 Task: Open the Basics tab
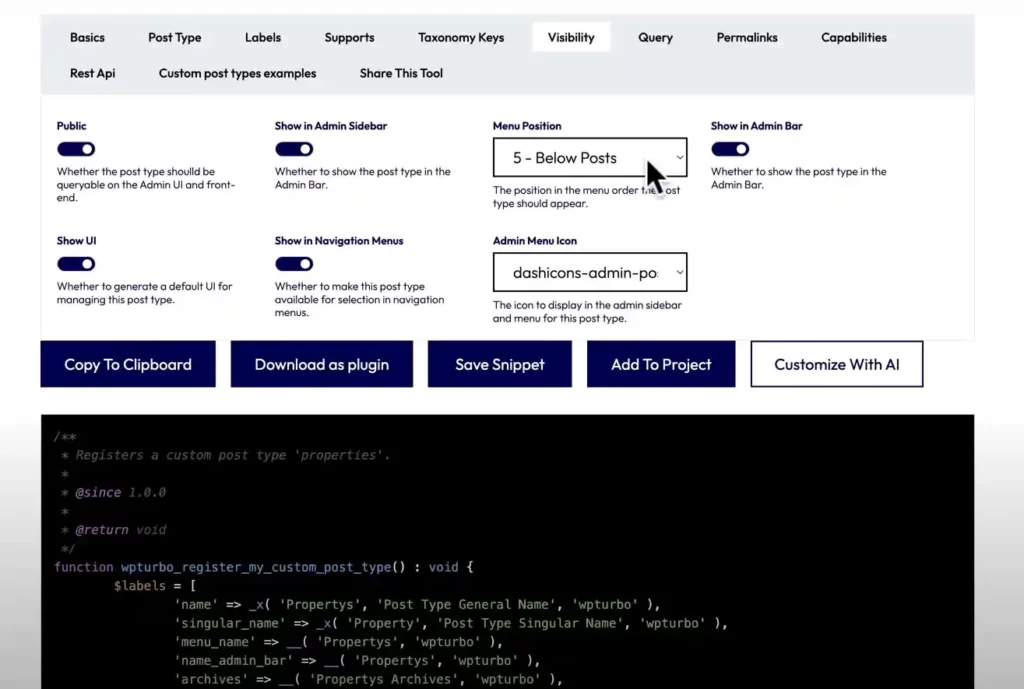coord(87,37)
